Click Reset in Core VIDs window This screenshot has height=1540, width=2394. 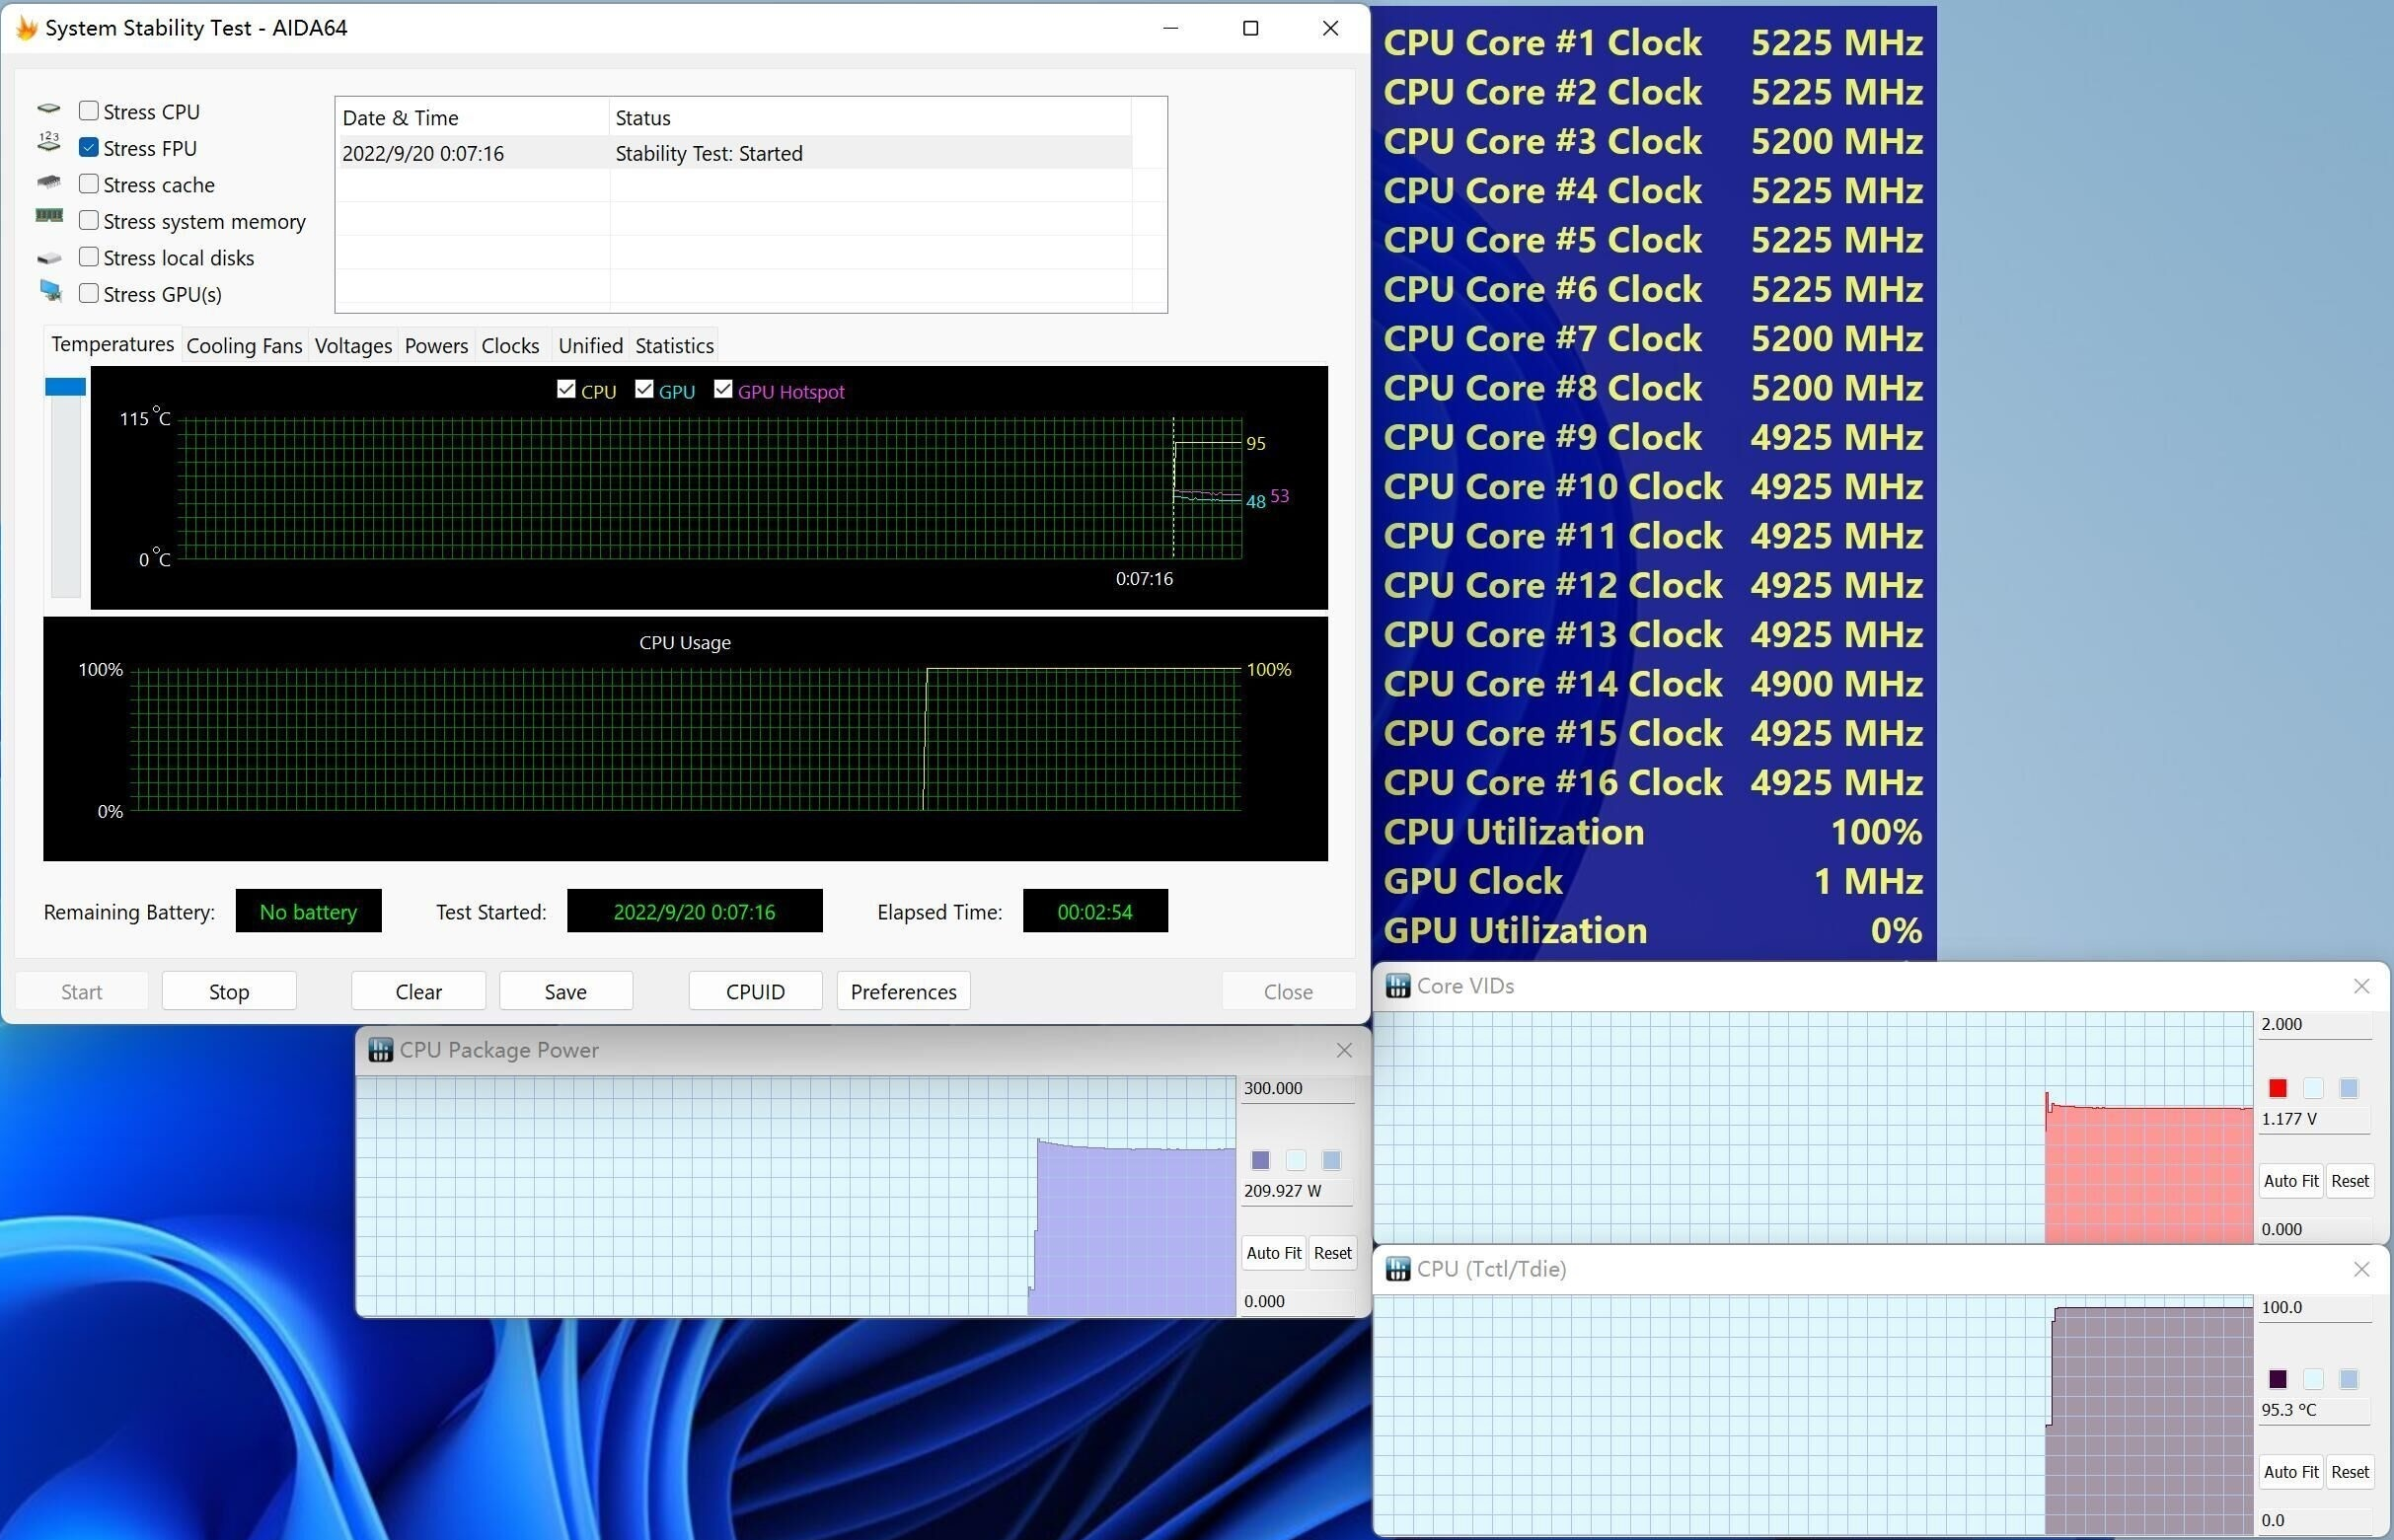(x=2350, y=1181)
